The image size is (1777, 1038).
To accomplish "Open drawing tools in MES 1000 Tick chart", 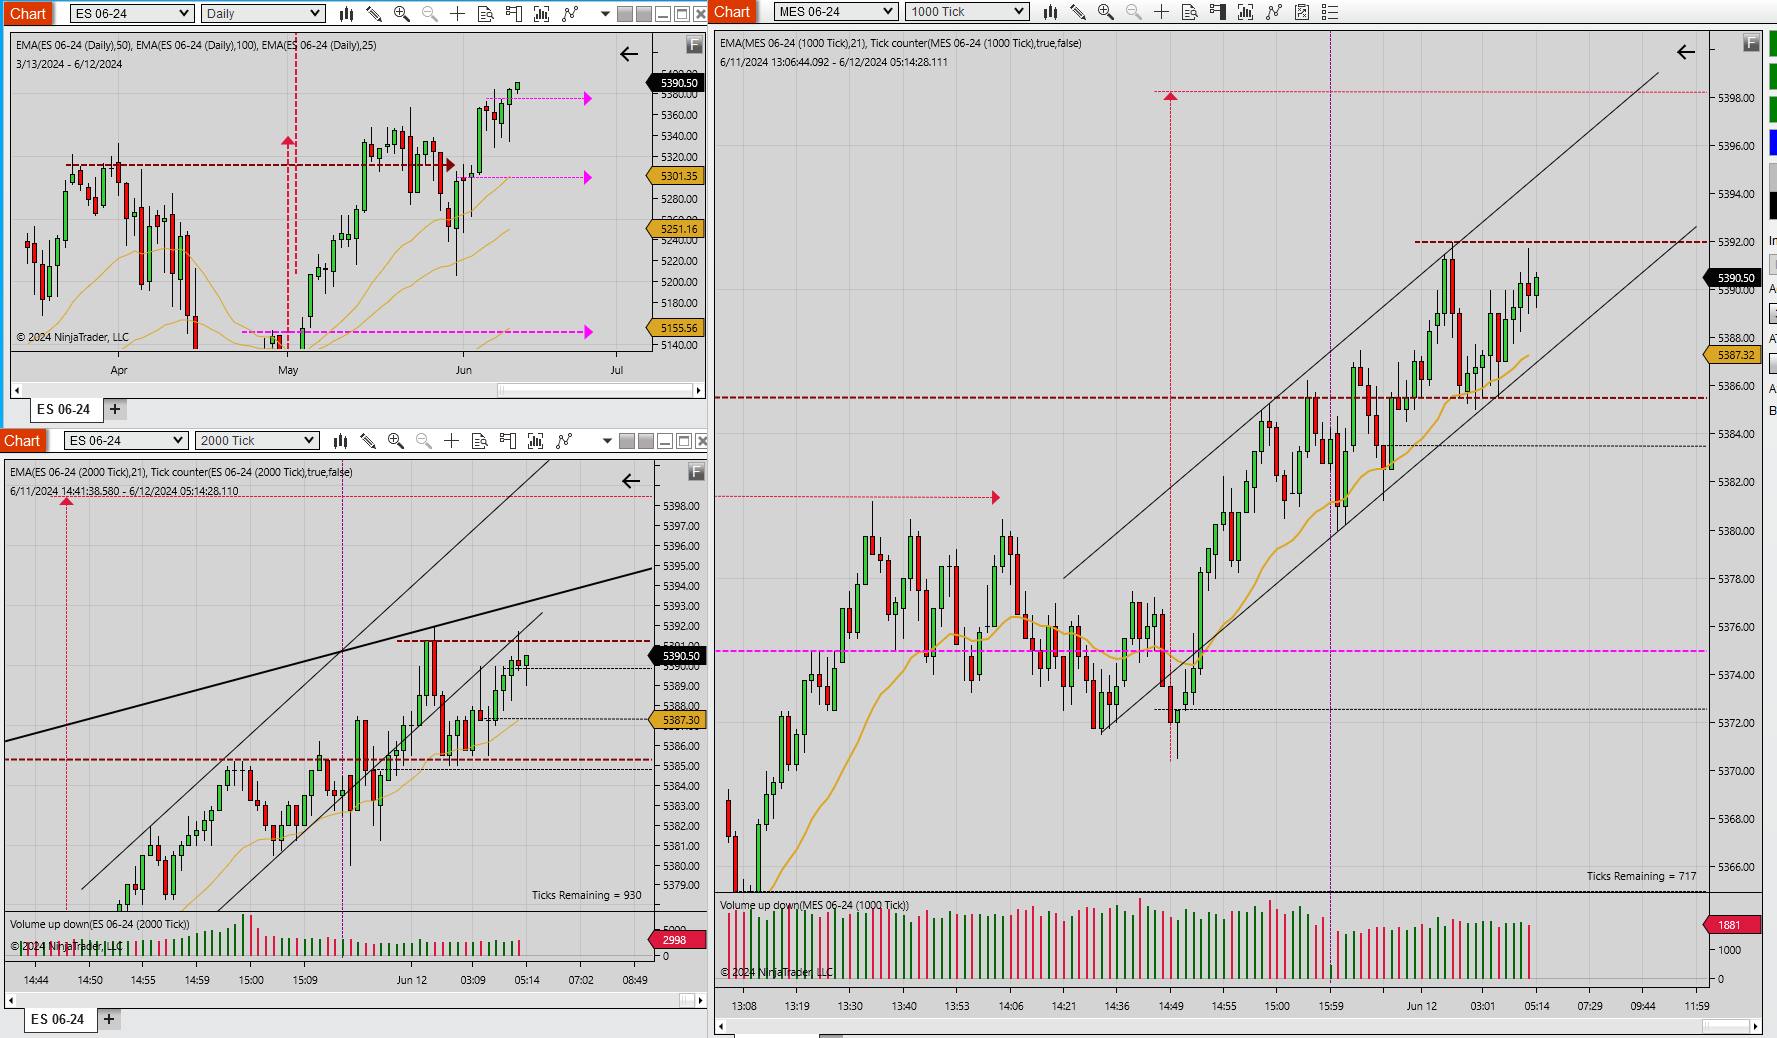I will 1078,12.
